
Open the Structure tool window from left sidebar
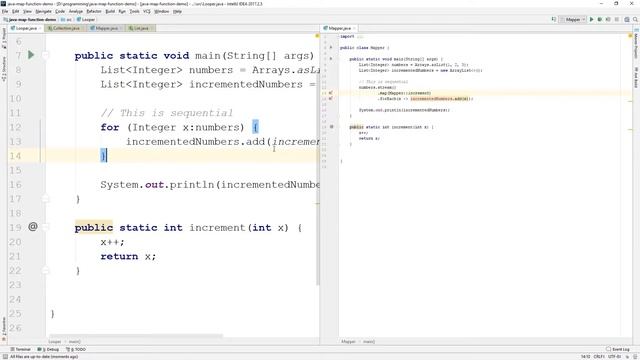[4, 69]
